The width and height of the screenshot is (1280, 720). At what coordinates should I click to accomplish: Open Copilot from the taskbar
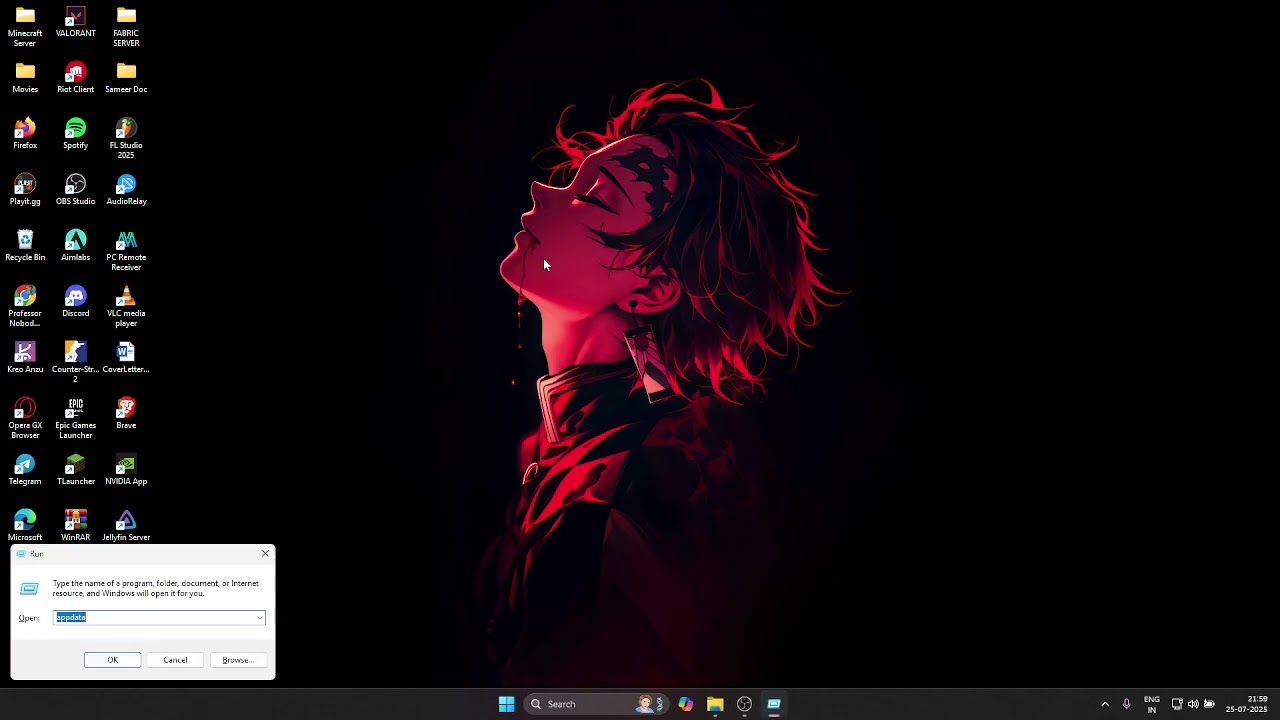pos(685,704)
